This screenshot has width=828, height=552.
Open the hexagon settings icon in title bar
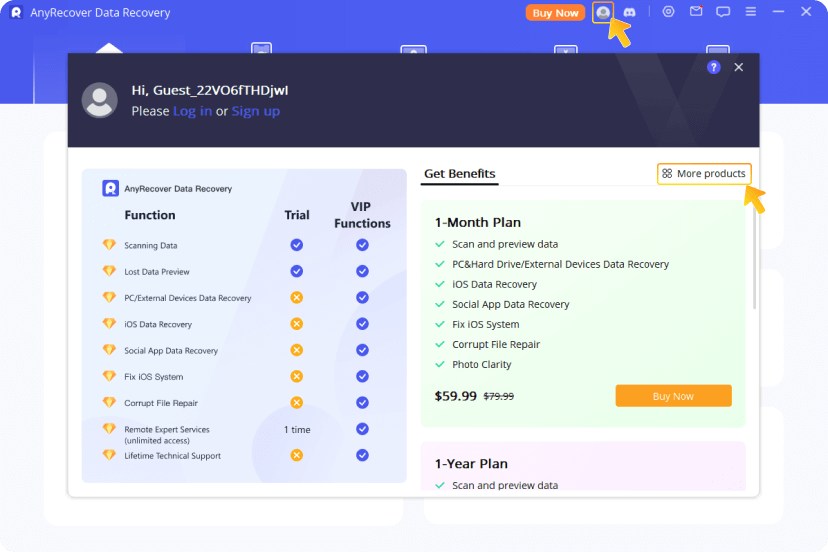click(x=669, y=12)
